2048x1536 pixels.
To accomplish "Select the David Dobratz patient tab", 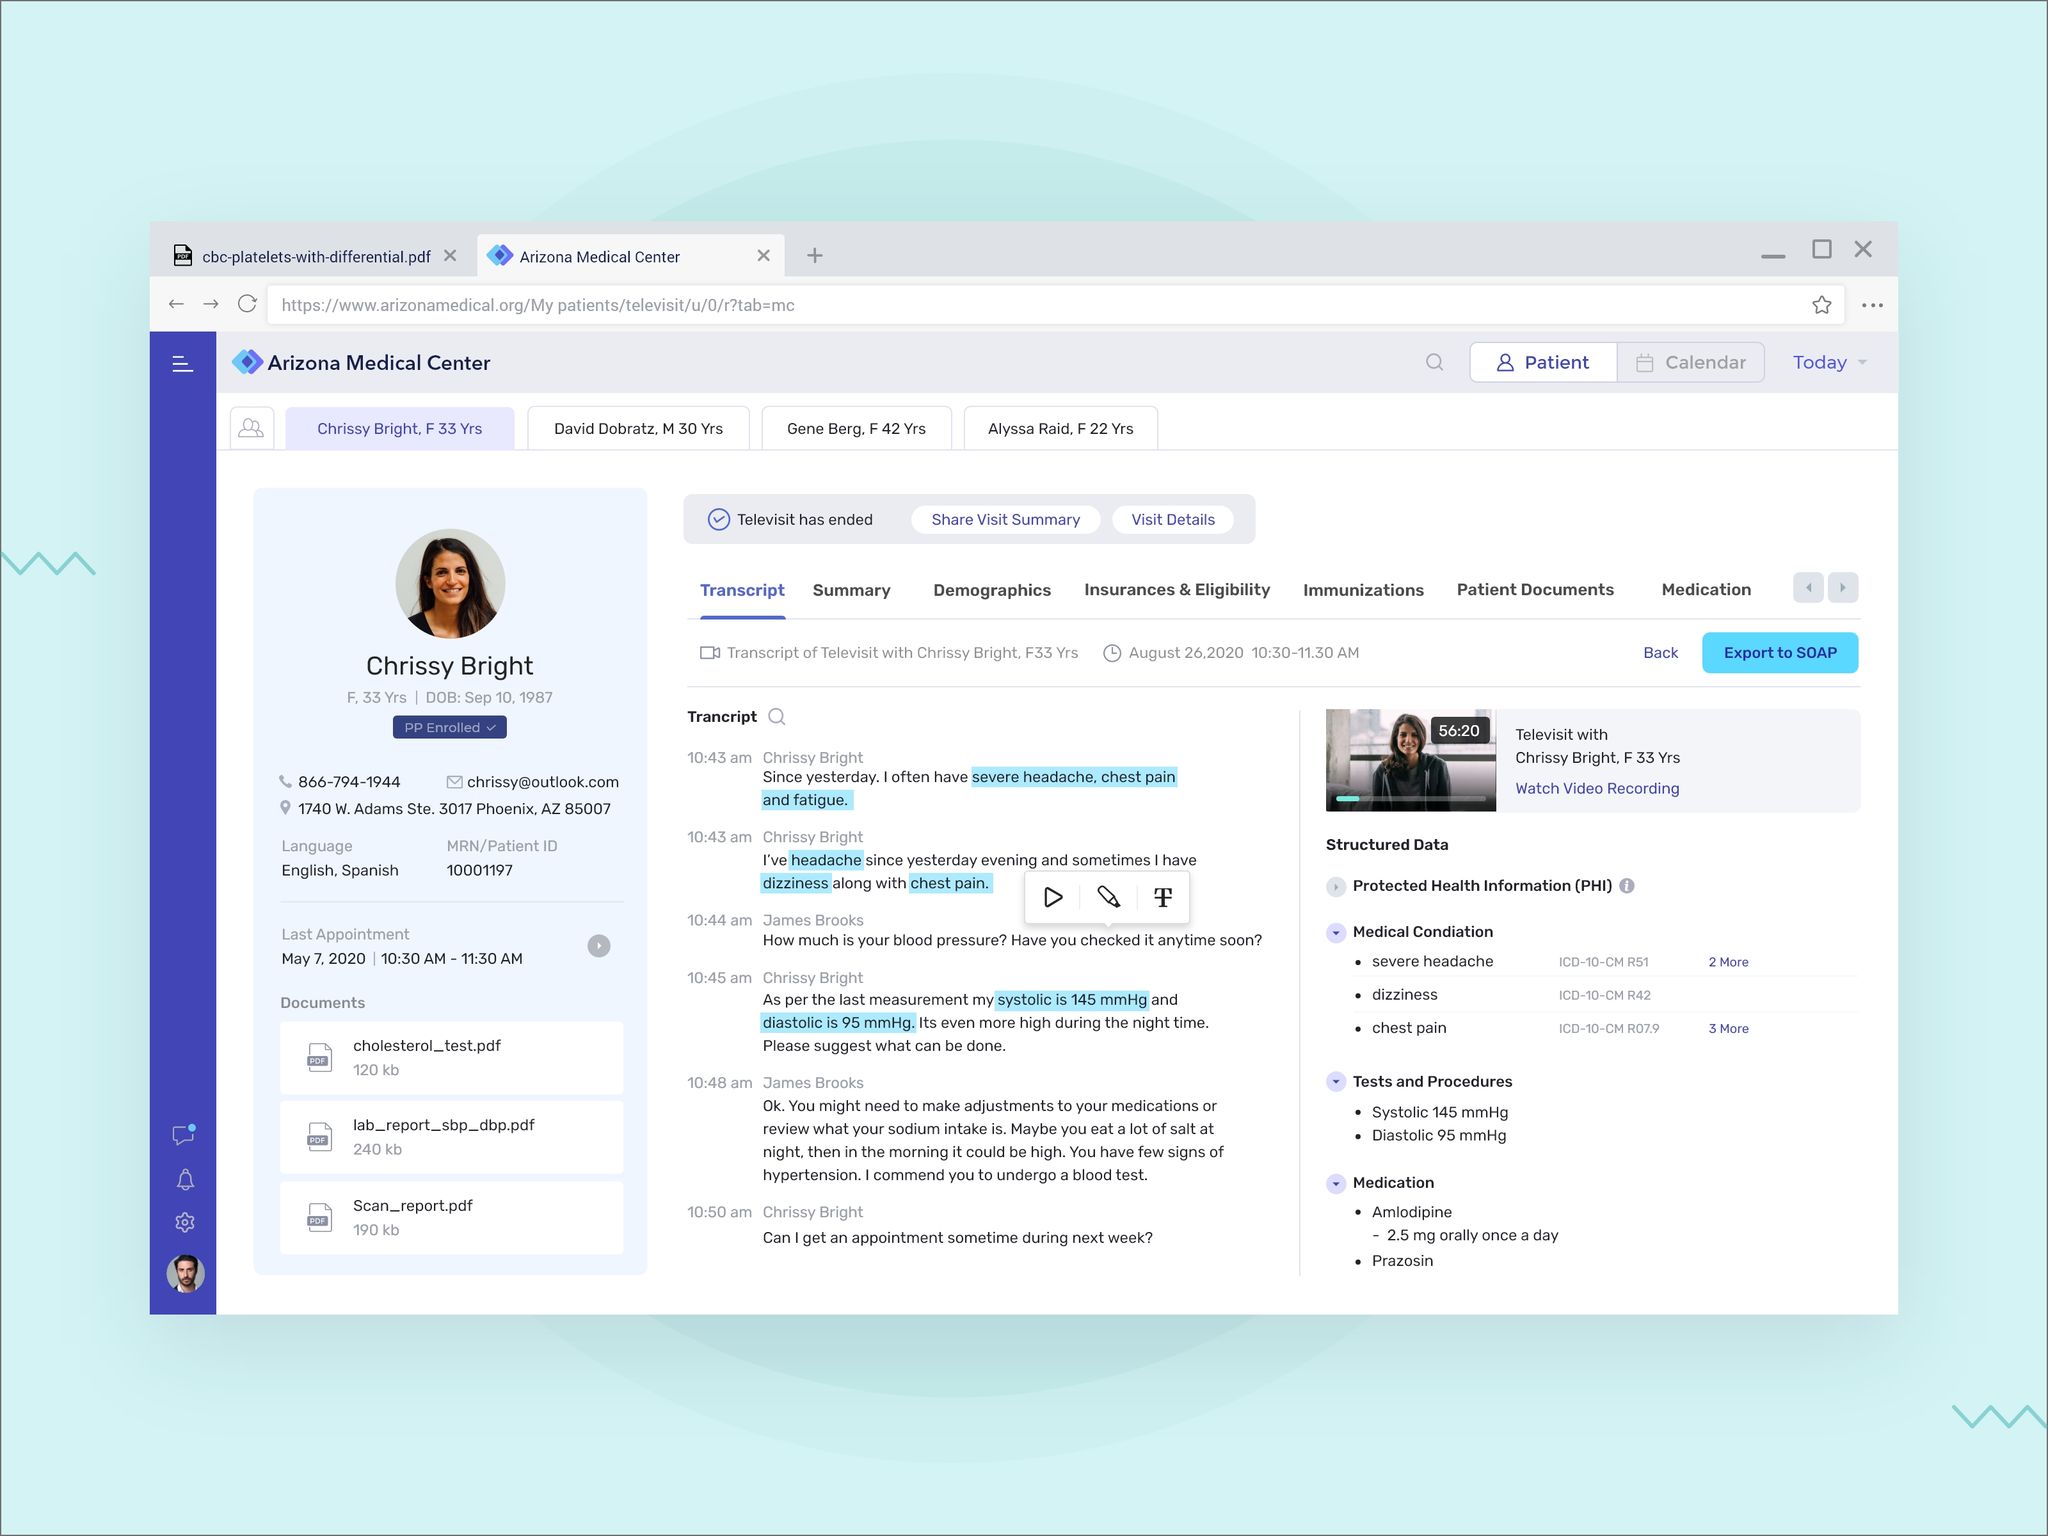I will (638, 428).
